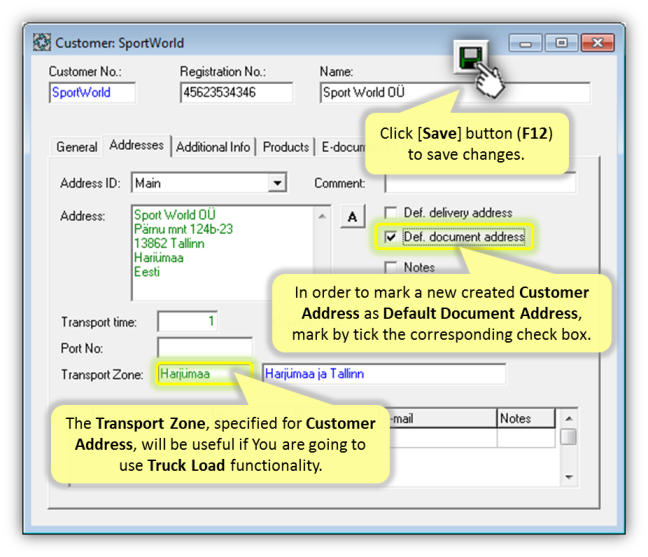Click the 'A' address format button
Image resolution: width=648 pixels, height=557 pixels.
point(353,217)
